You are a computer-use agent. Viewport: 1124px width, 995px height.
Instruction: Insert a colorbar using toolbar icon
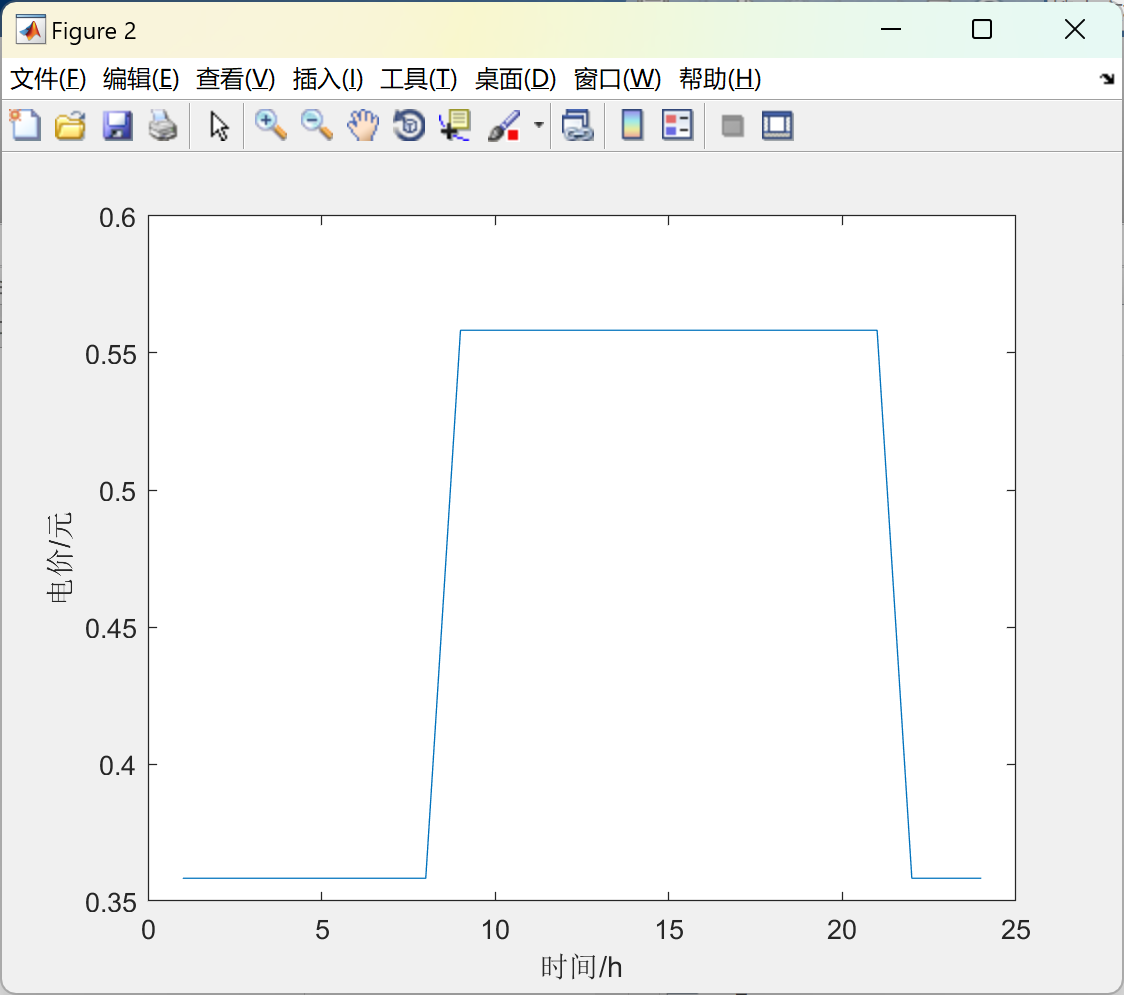[632, 125]
